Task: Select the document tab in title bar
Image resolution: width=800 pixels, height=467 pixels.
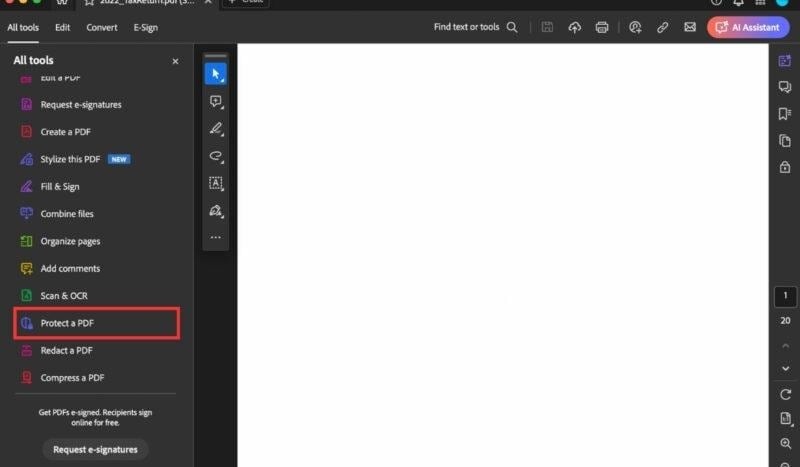Action: click(x=148, y=3)
